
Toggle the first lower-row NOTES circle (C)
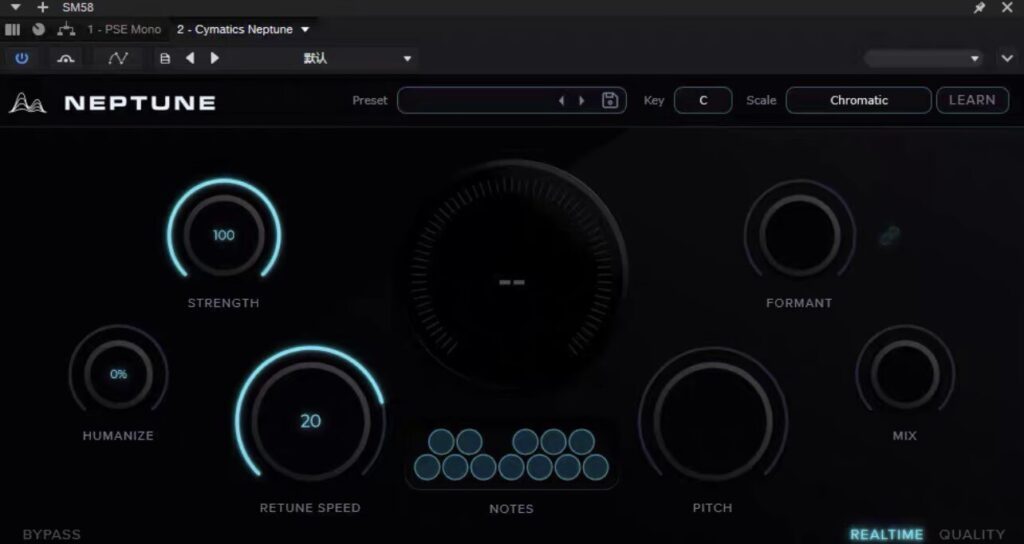(427, 468)
